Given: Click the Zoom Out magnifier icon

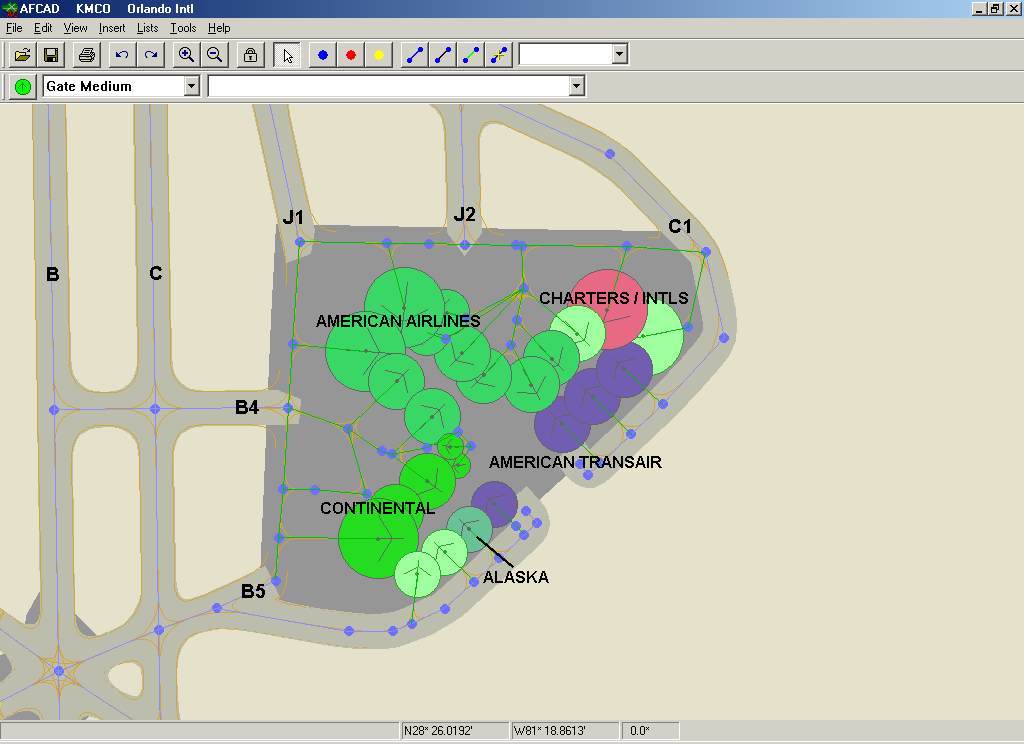Looking at the screenshot, I should point(214,55).
